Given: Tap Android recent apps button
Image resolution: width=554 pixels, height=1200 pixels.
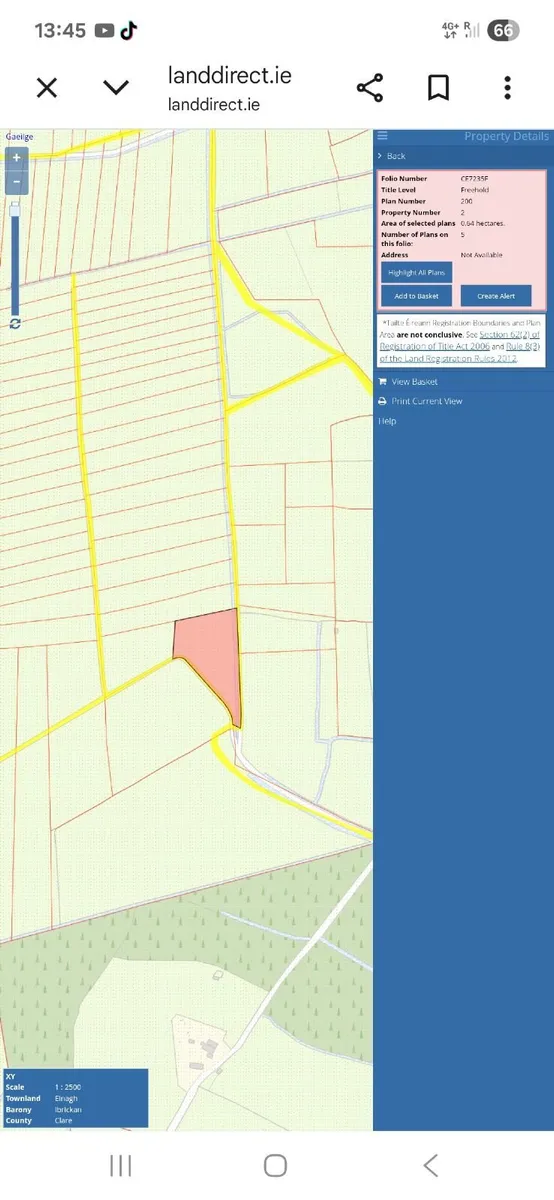Looking at the screenshot, I should pyautogui.click(x=120, y=1165).
